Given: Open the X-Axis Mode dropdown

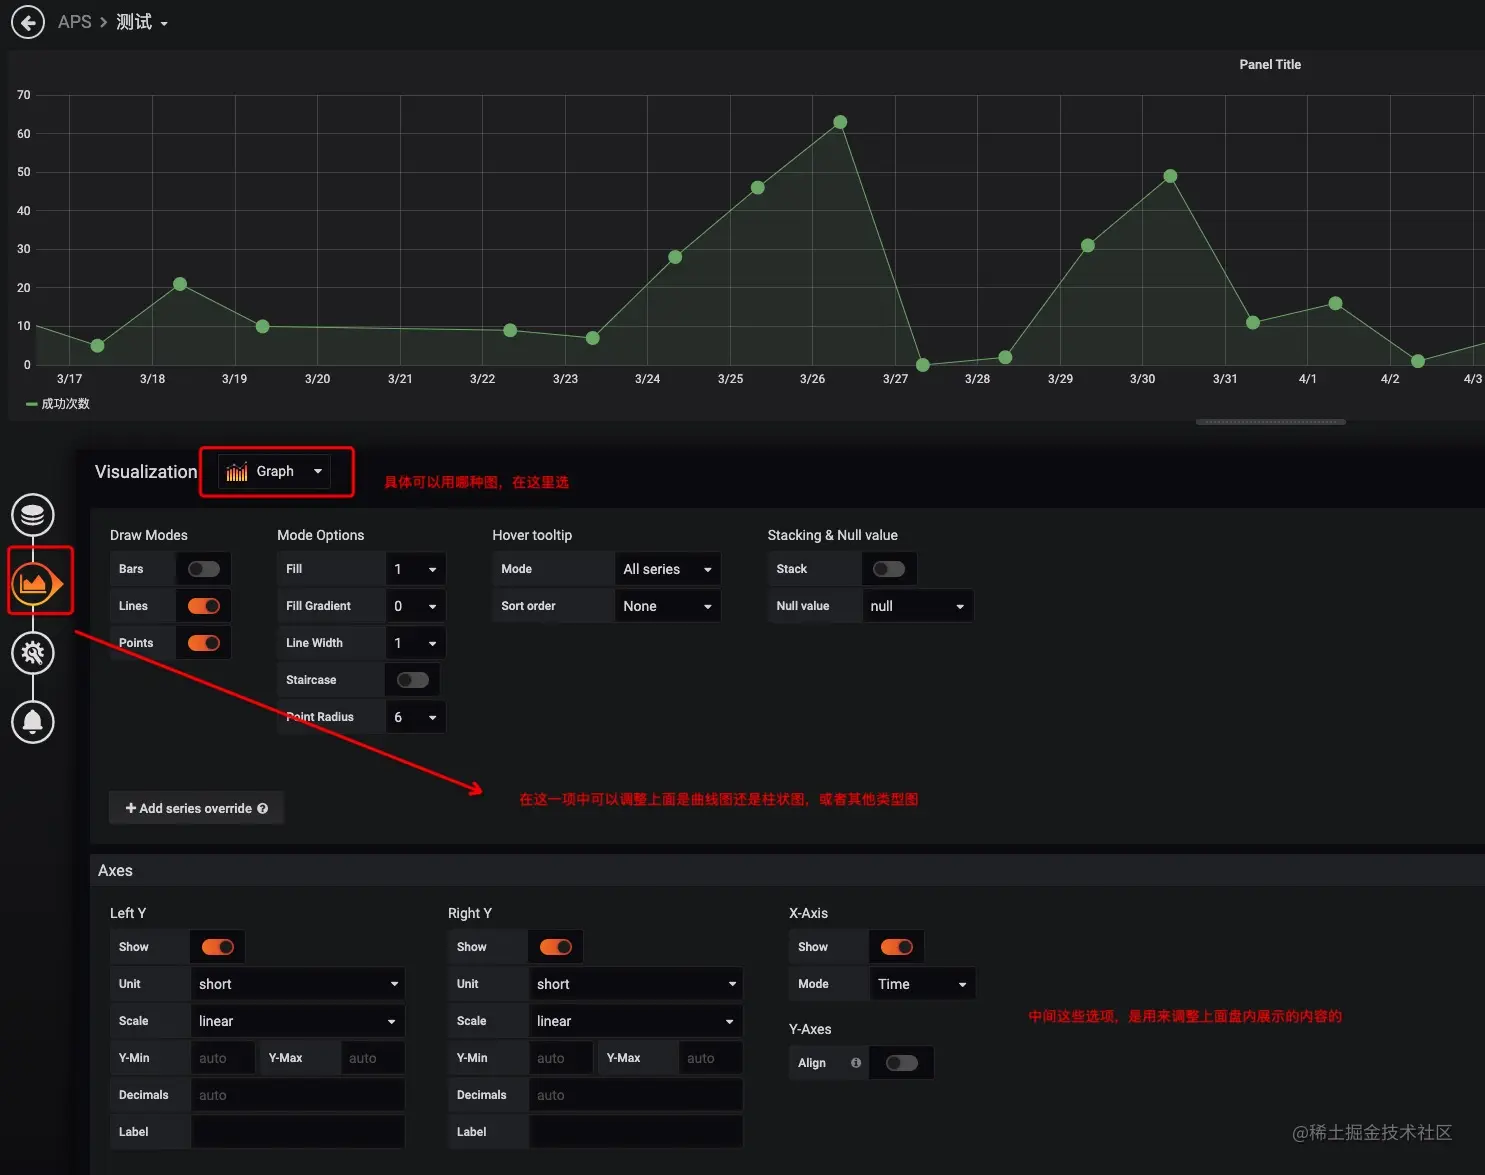Looking at the screenshot, I should (x=922, y=984).
